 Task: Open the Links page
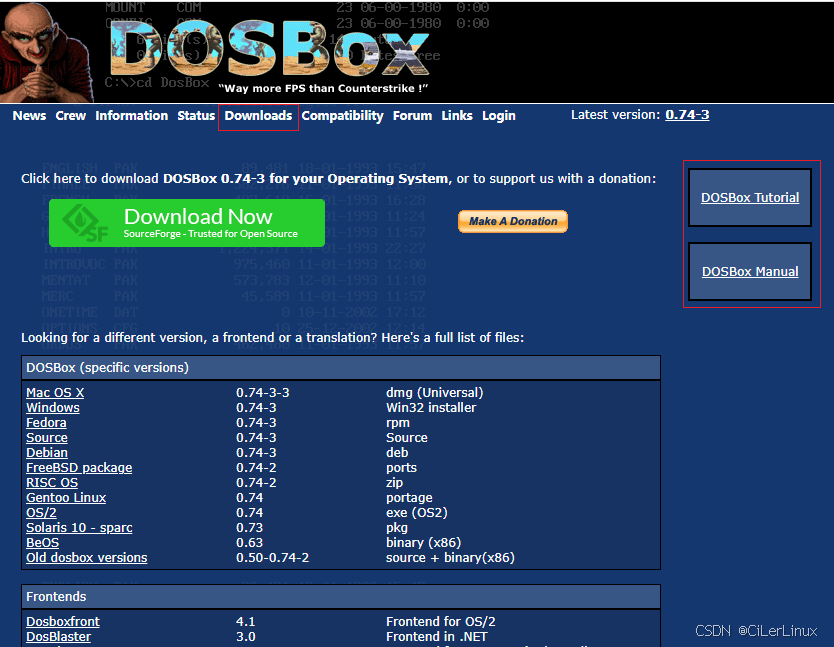pos(457,115)
